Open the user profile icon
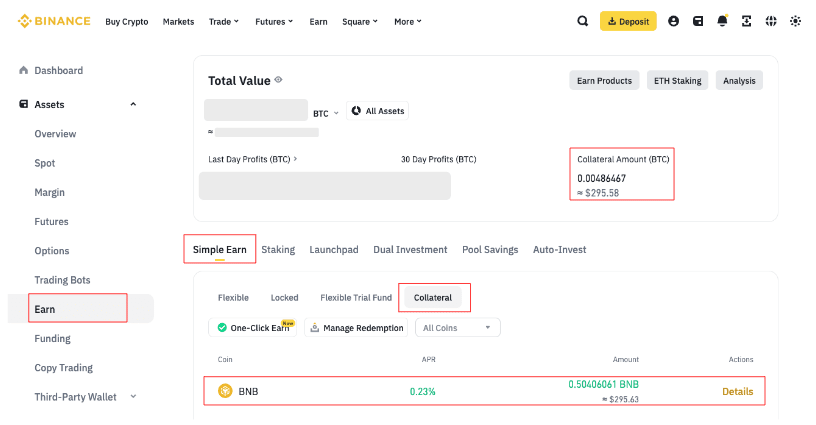The width and height of the screenshot is (816, 425). (673, 21)
